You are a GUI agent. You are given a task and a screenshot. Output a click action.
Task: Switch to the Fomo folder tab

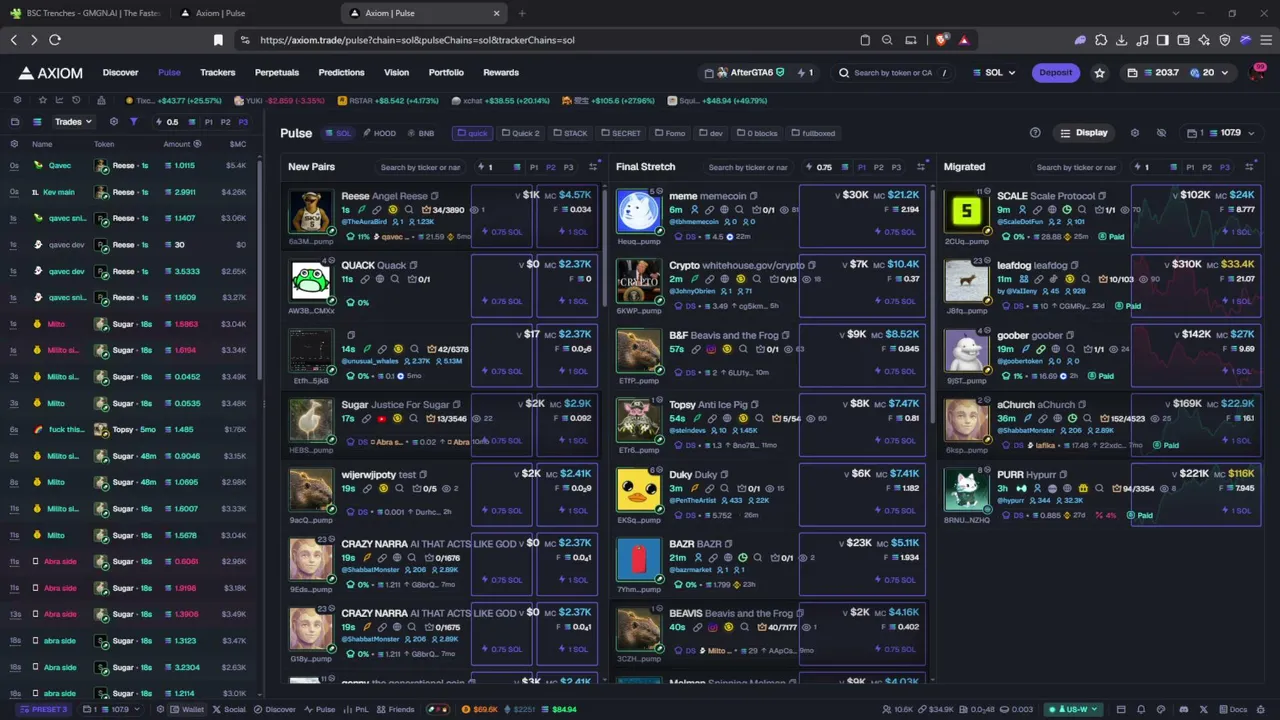click(x=670, y=133)
